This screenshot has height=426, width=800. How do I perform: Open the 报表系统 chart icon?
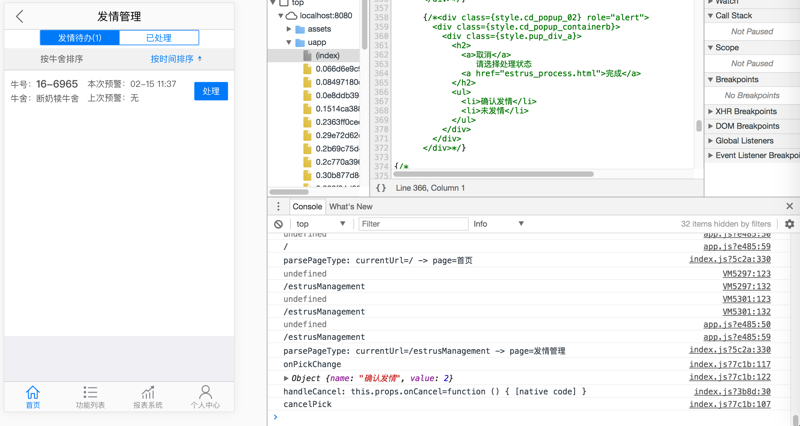(x=148, y=393)
